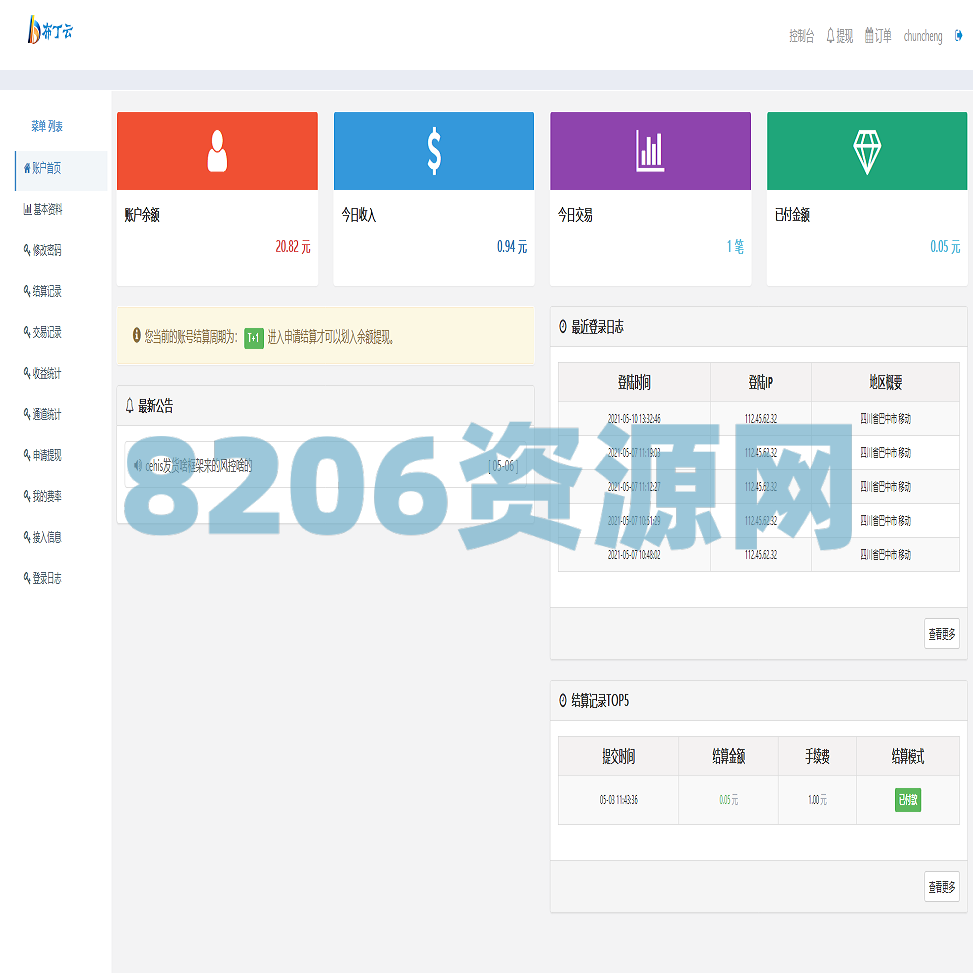Open the chuncheng user menu
The height and width of the screenshot is (973, 973).
(922, 36)
